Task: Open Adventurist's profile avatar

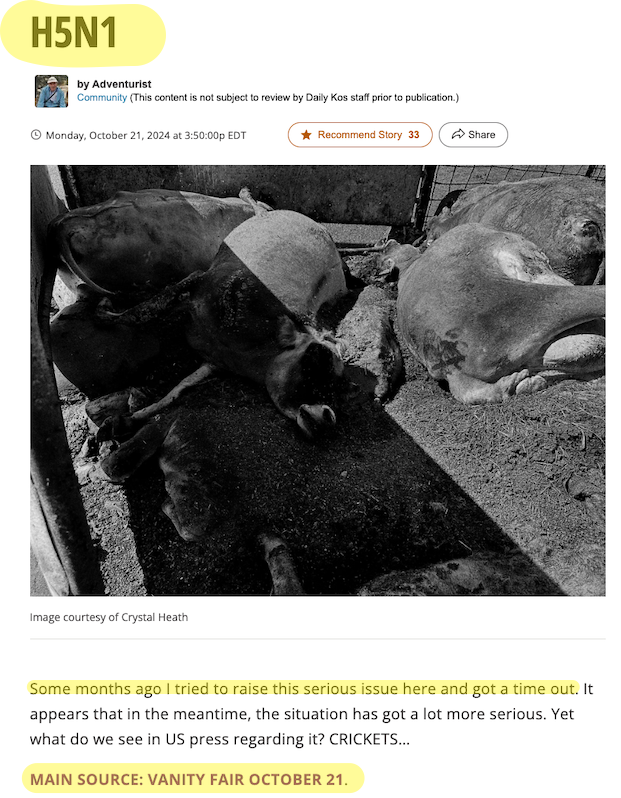Action: point(51,91)
